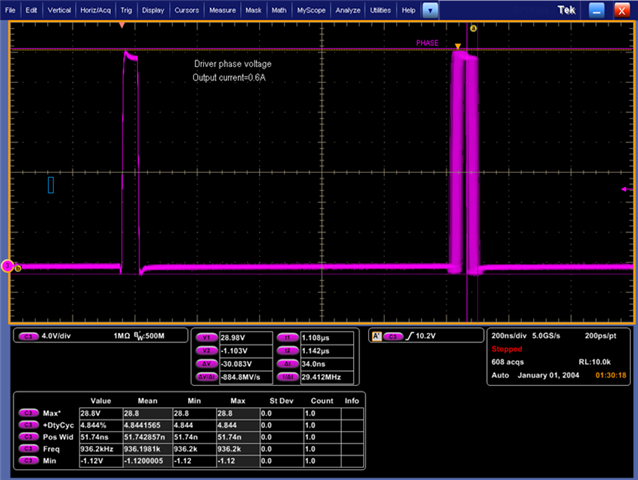Click the 4.0V/div scale readout
This screenshot has width=638, height=480.
[56, 336]
